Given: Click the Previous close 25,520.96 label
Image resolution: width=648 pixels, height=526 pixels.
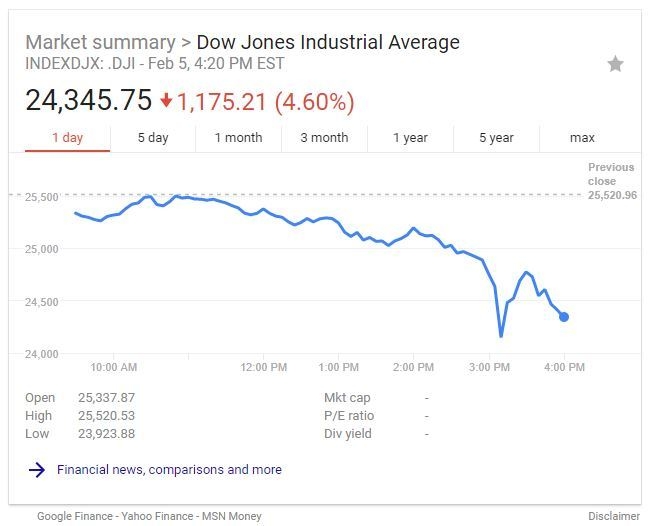Looking at the screenshot, I should coord(611,181).
